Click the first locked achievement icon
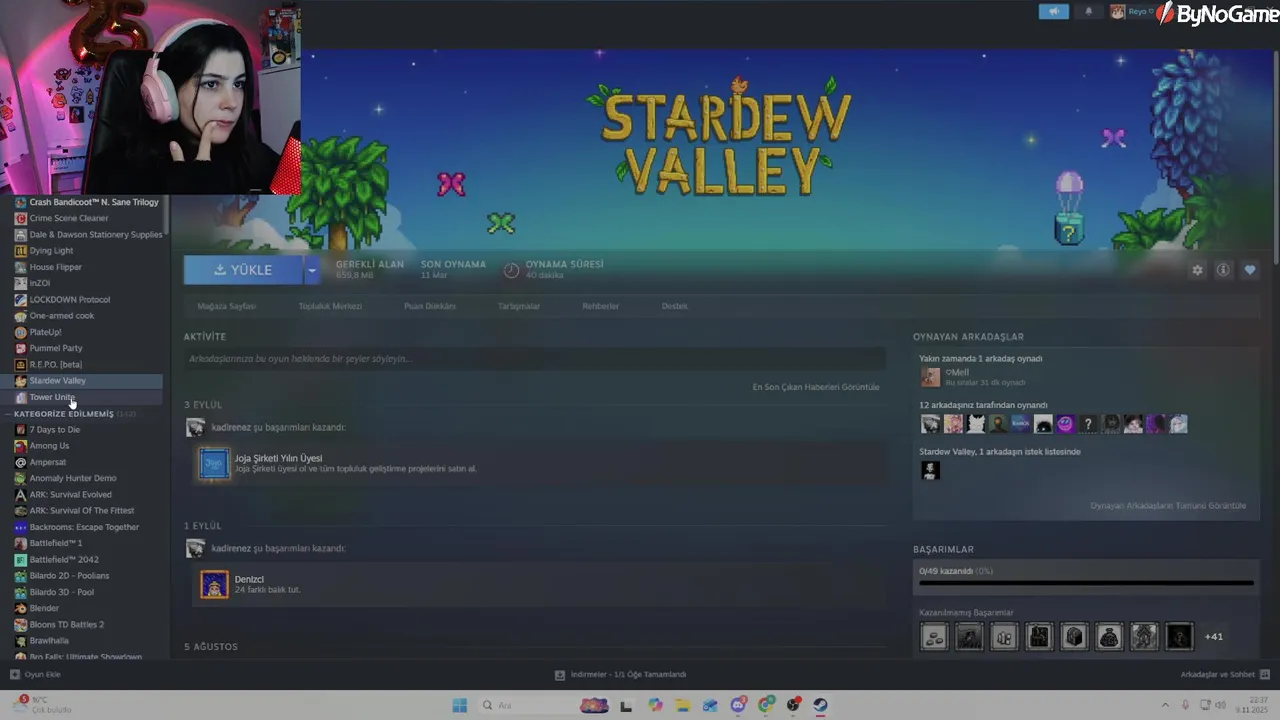 pos(934,636)
